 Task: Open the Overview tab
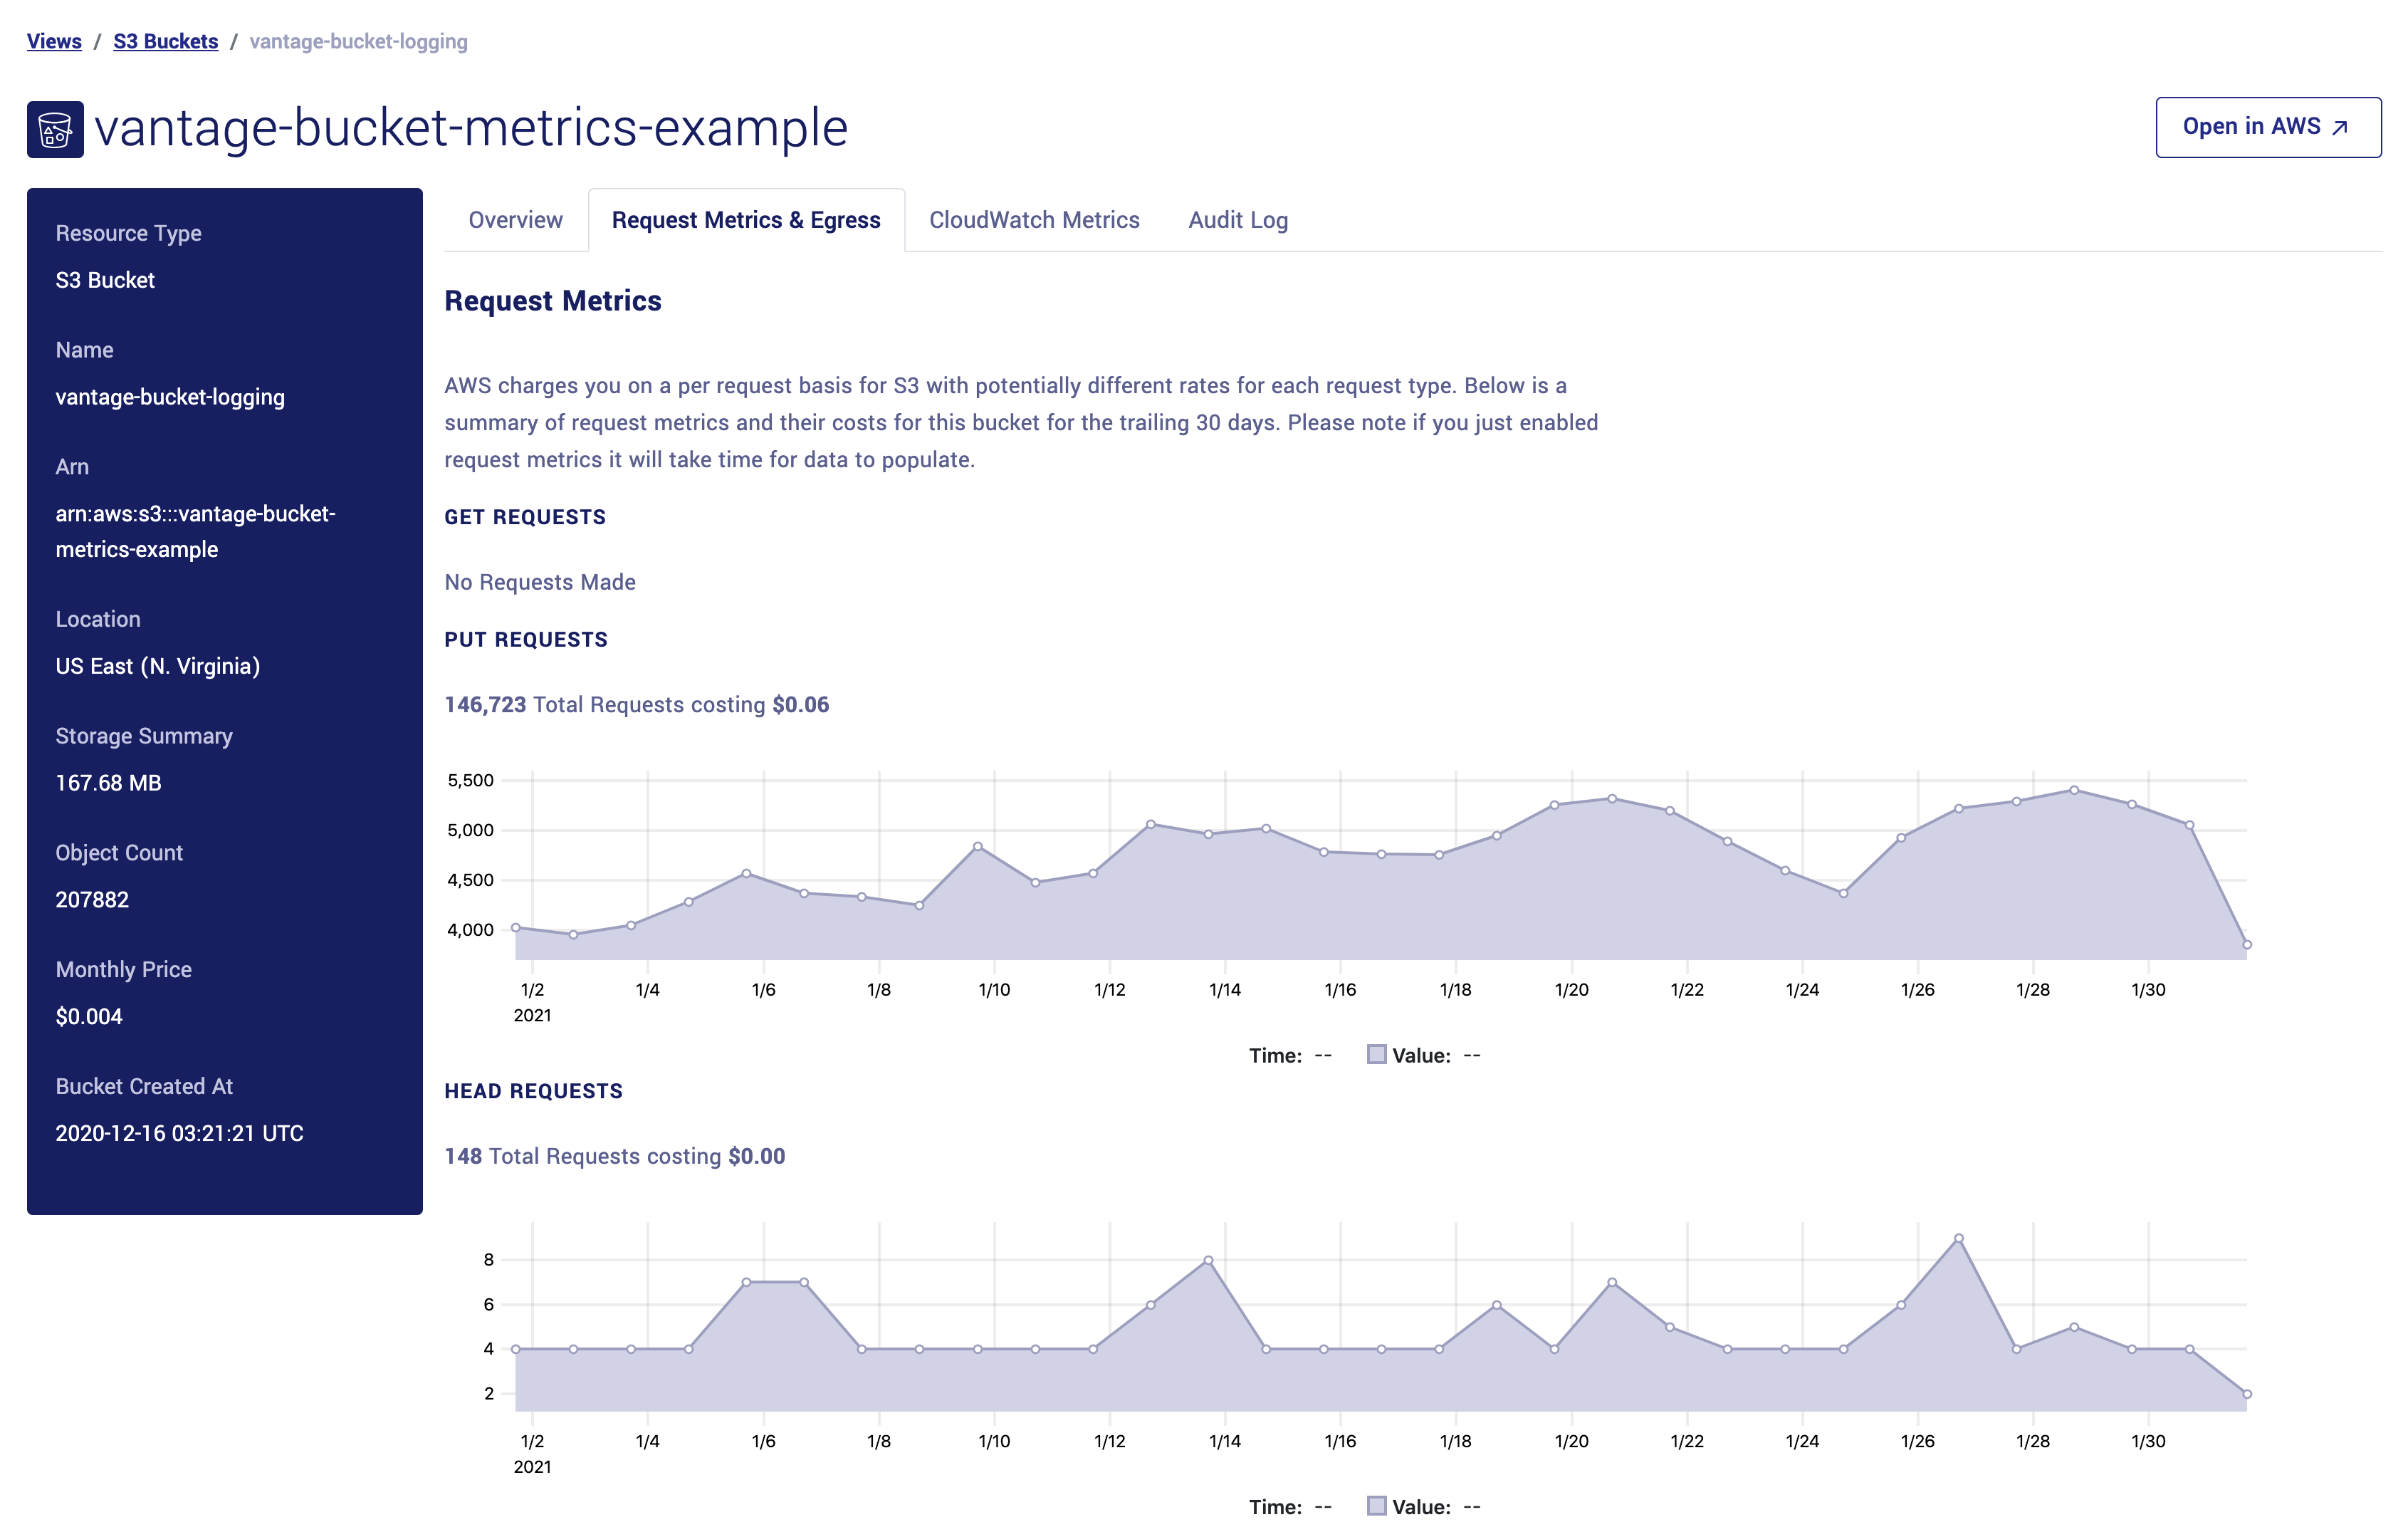(x=515, y=220)
